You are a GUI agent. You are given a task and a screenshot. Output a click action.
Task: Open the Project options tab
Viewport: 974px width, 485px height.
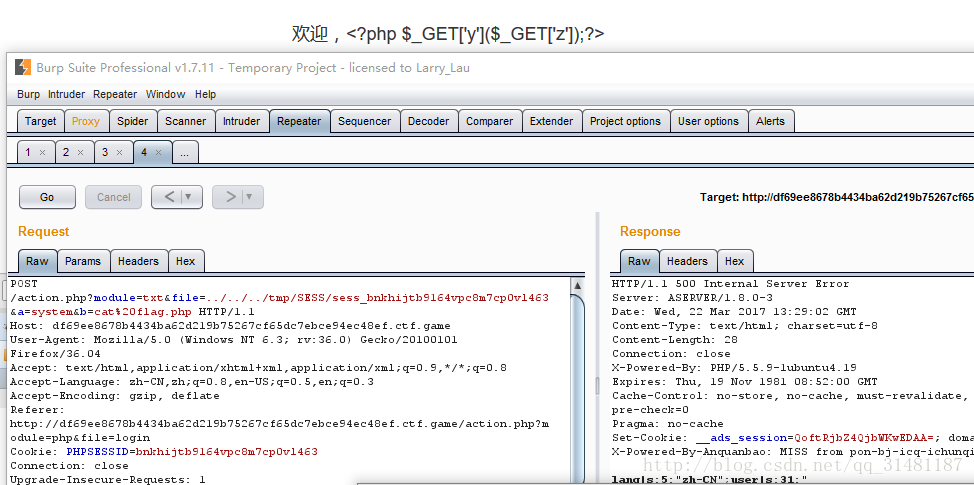[626, 121]
